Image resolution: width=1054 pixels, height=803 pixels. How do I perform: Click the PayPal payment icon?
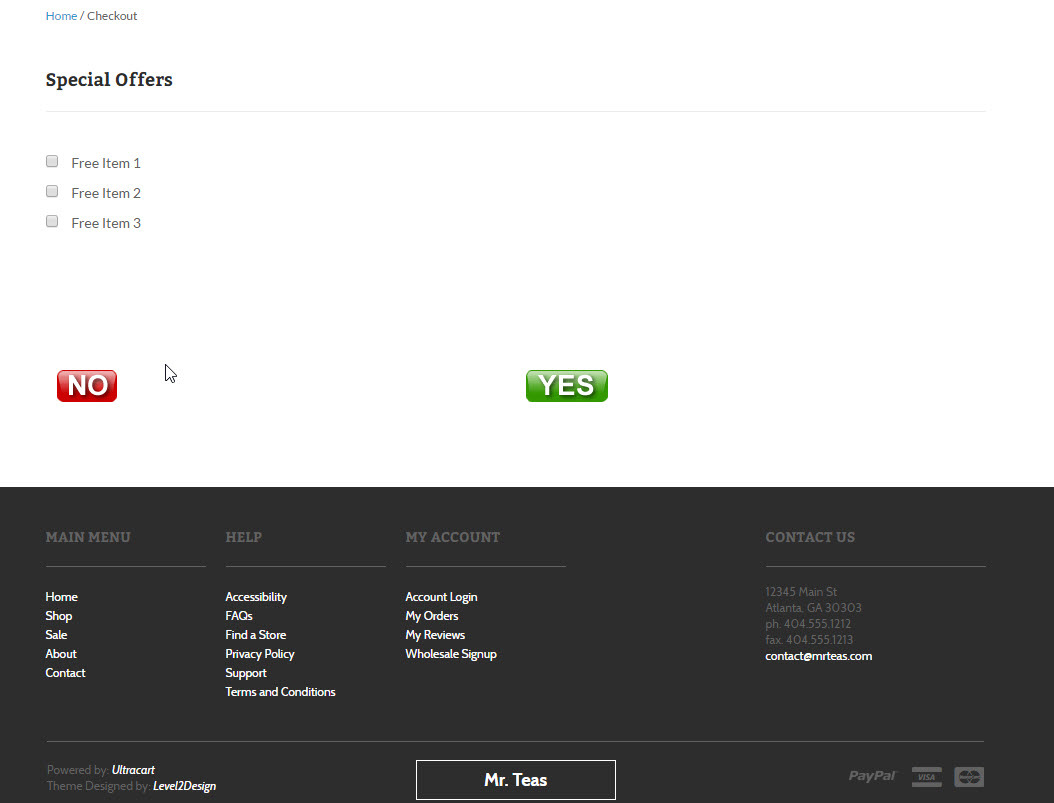pyautogui.click(x=872, y=776)
